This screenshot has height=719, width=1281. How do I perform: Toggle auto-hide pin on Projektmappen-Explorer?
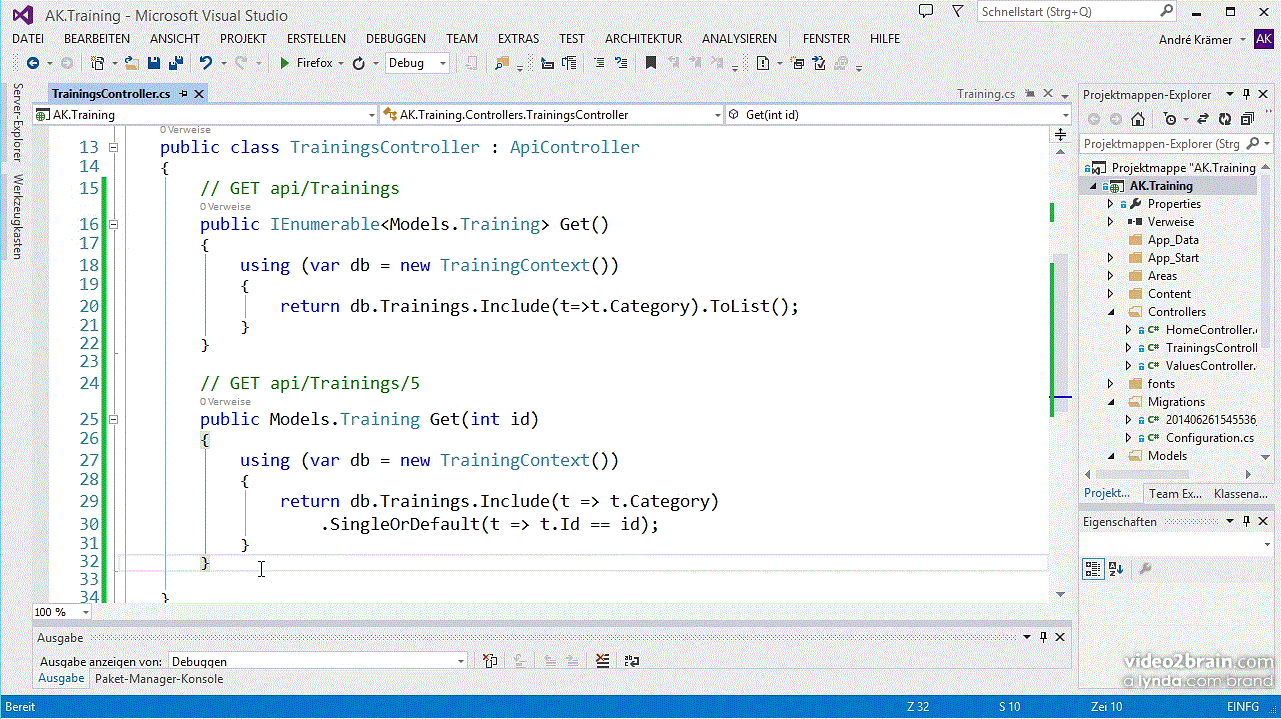pos(1247,95)
